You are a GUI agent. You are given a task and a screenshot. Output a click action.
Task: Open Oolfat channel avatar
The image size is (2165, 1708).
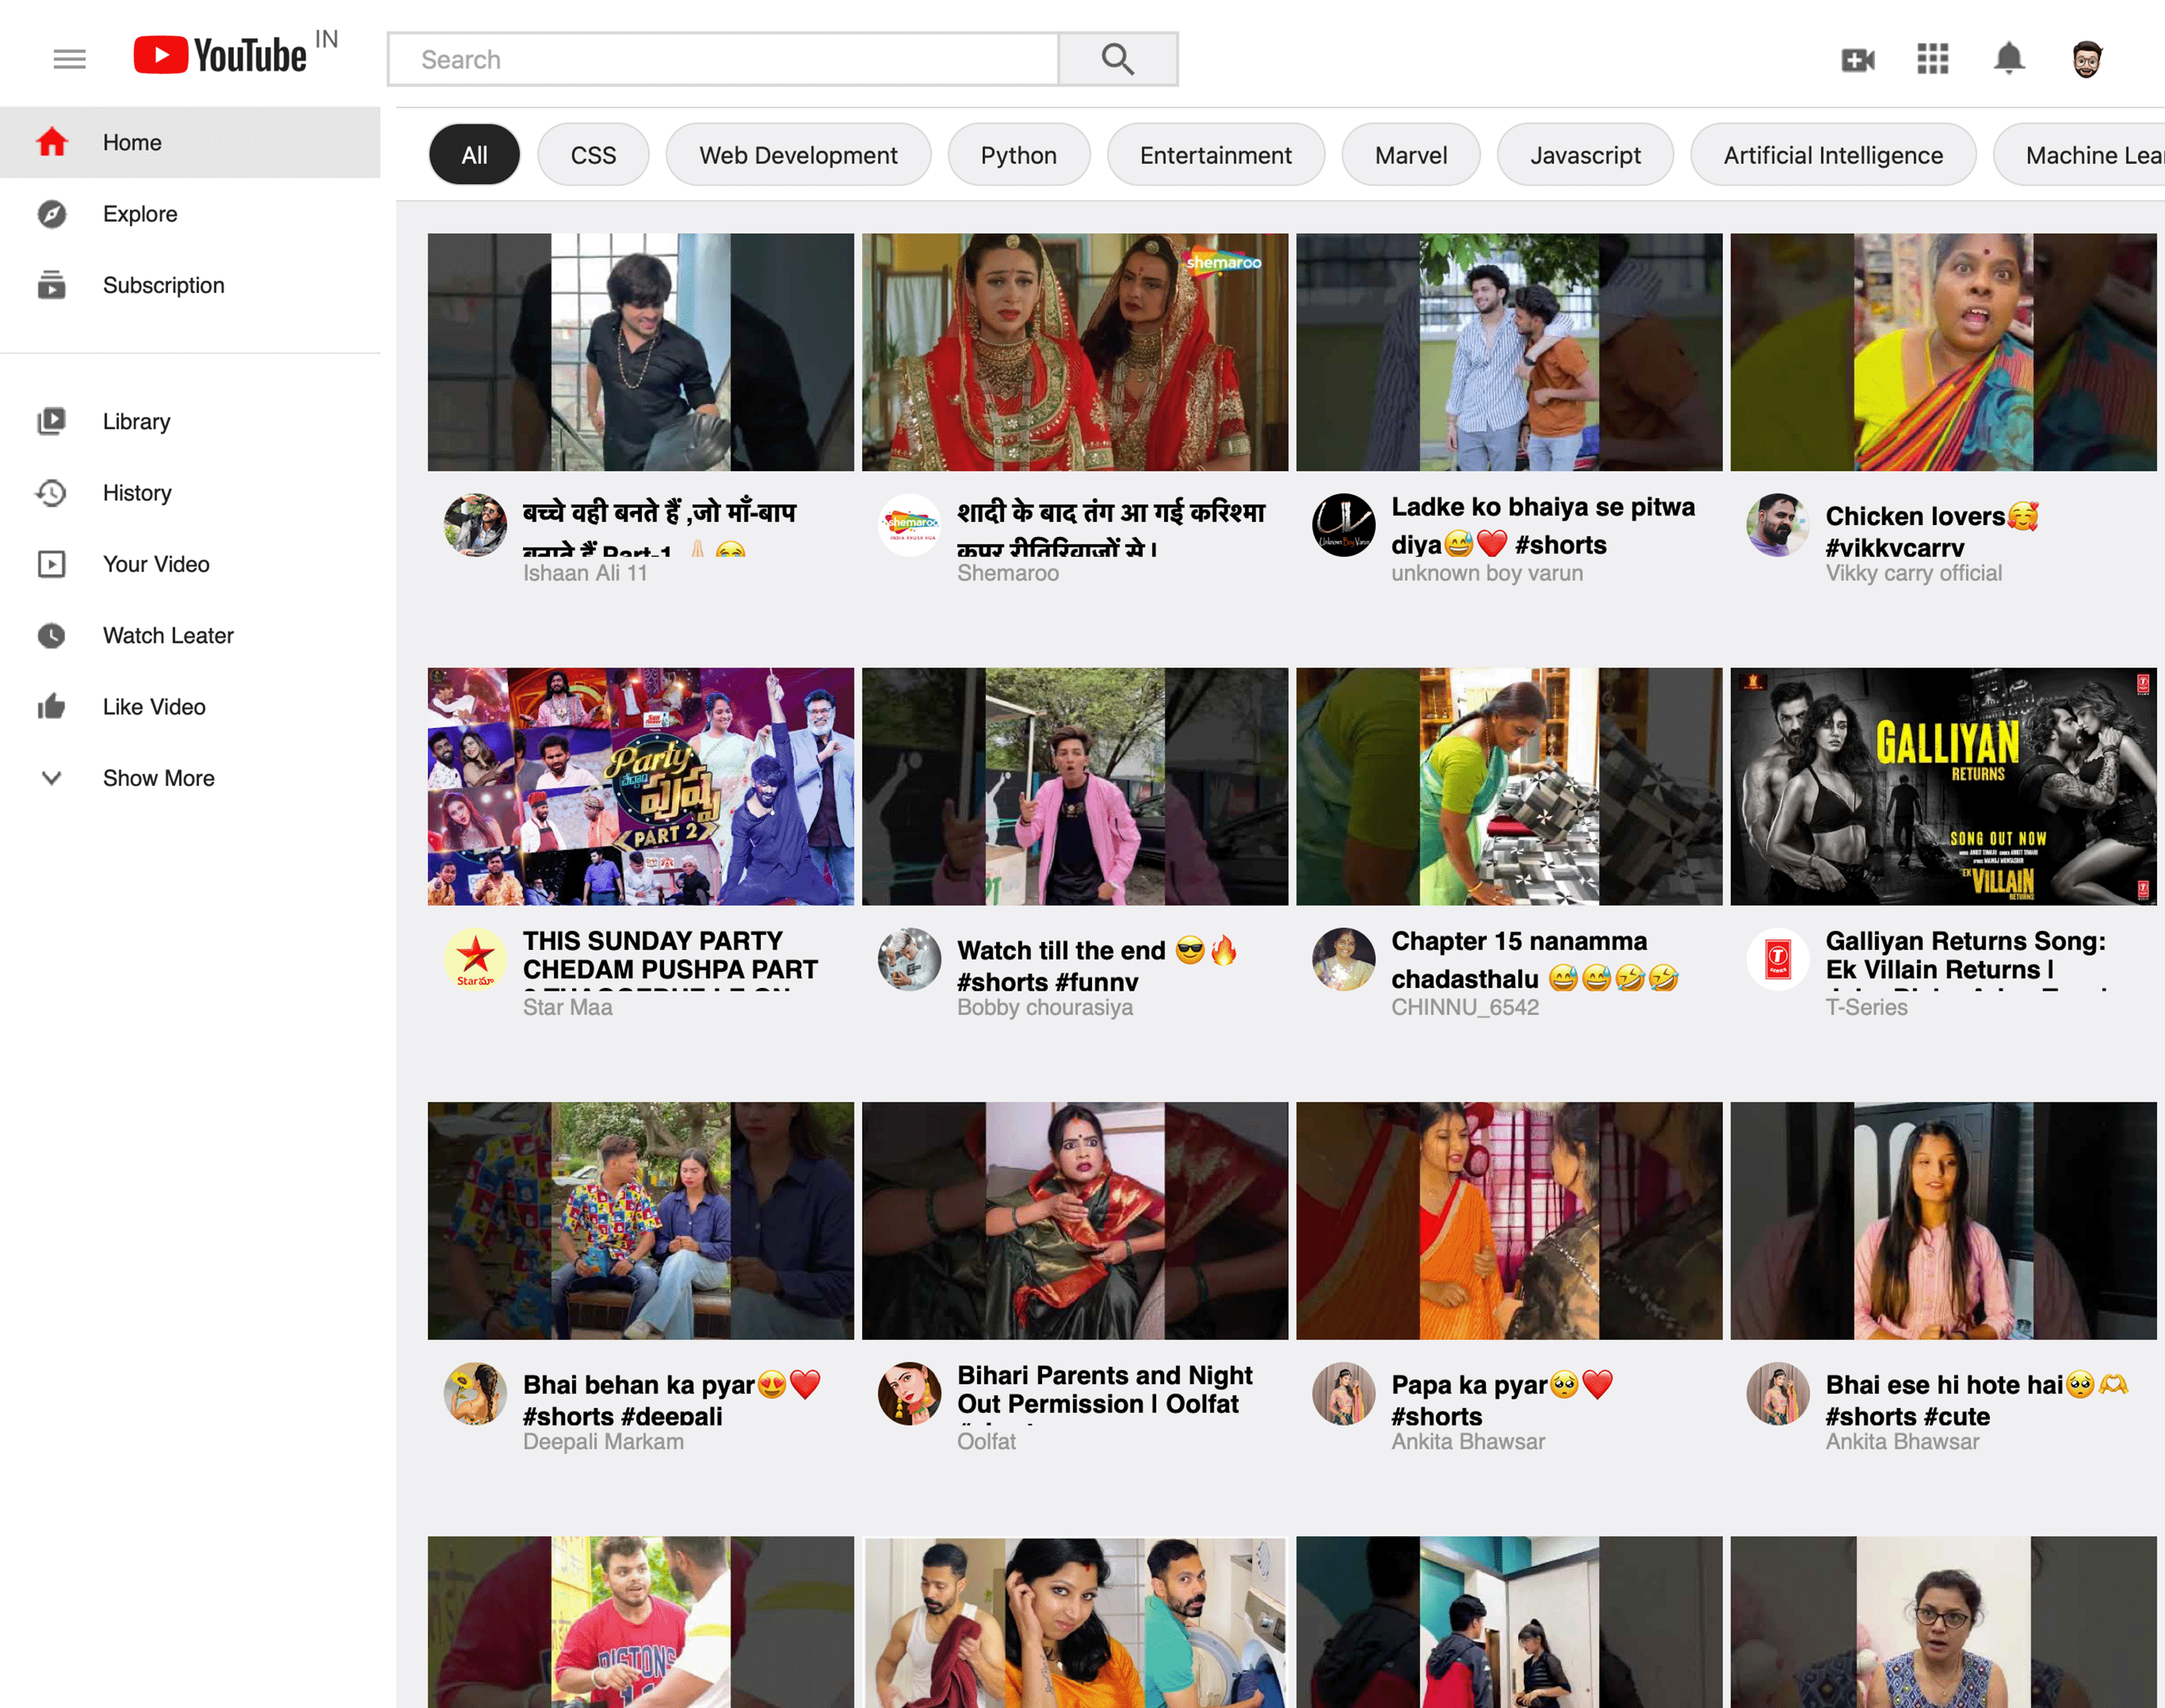tap(909, 1393)
